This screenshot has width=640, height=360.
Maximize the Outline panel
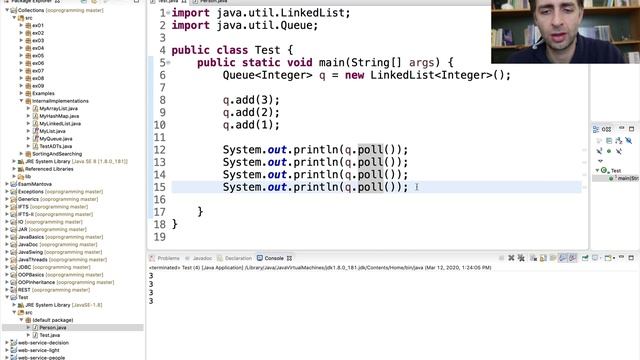pyautogui.click(x=631, y=129)
